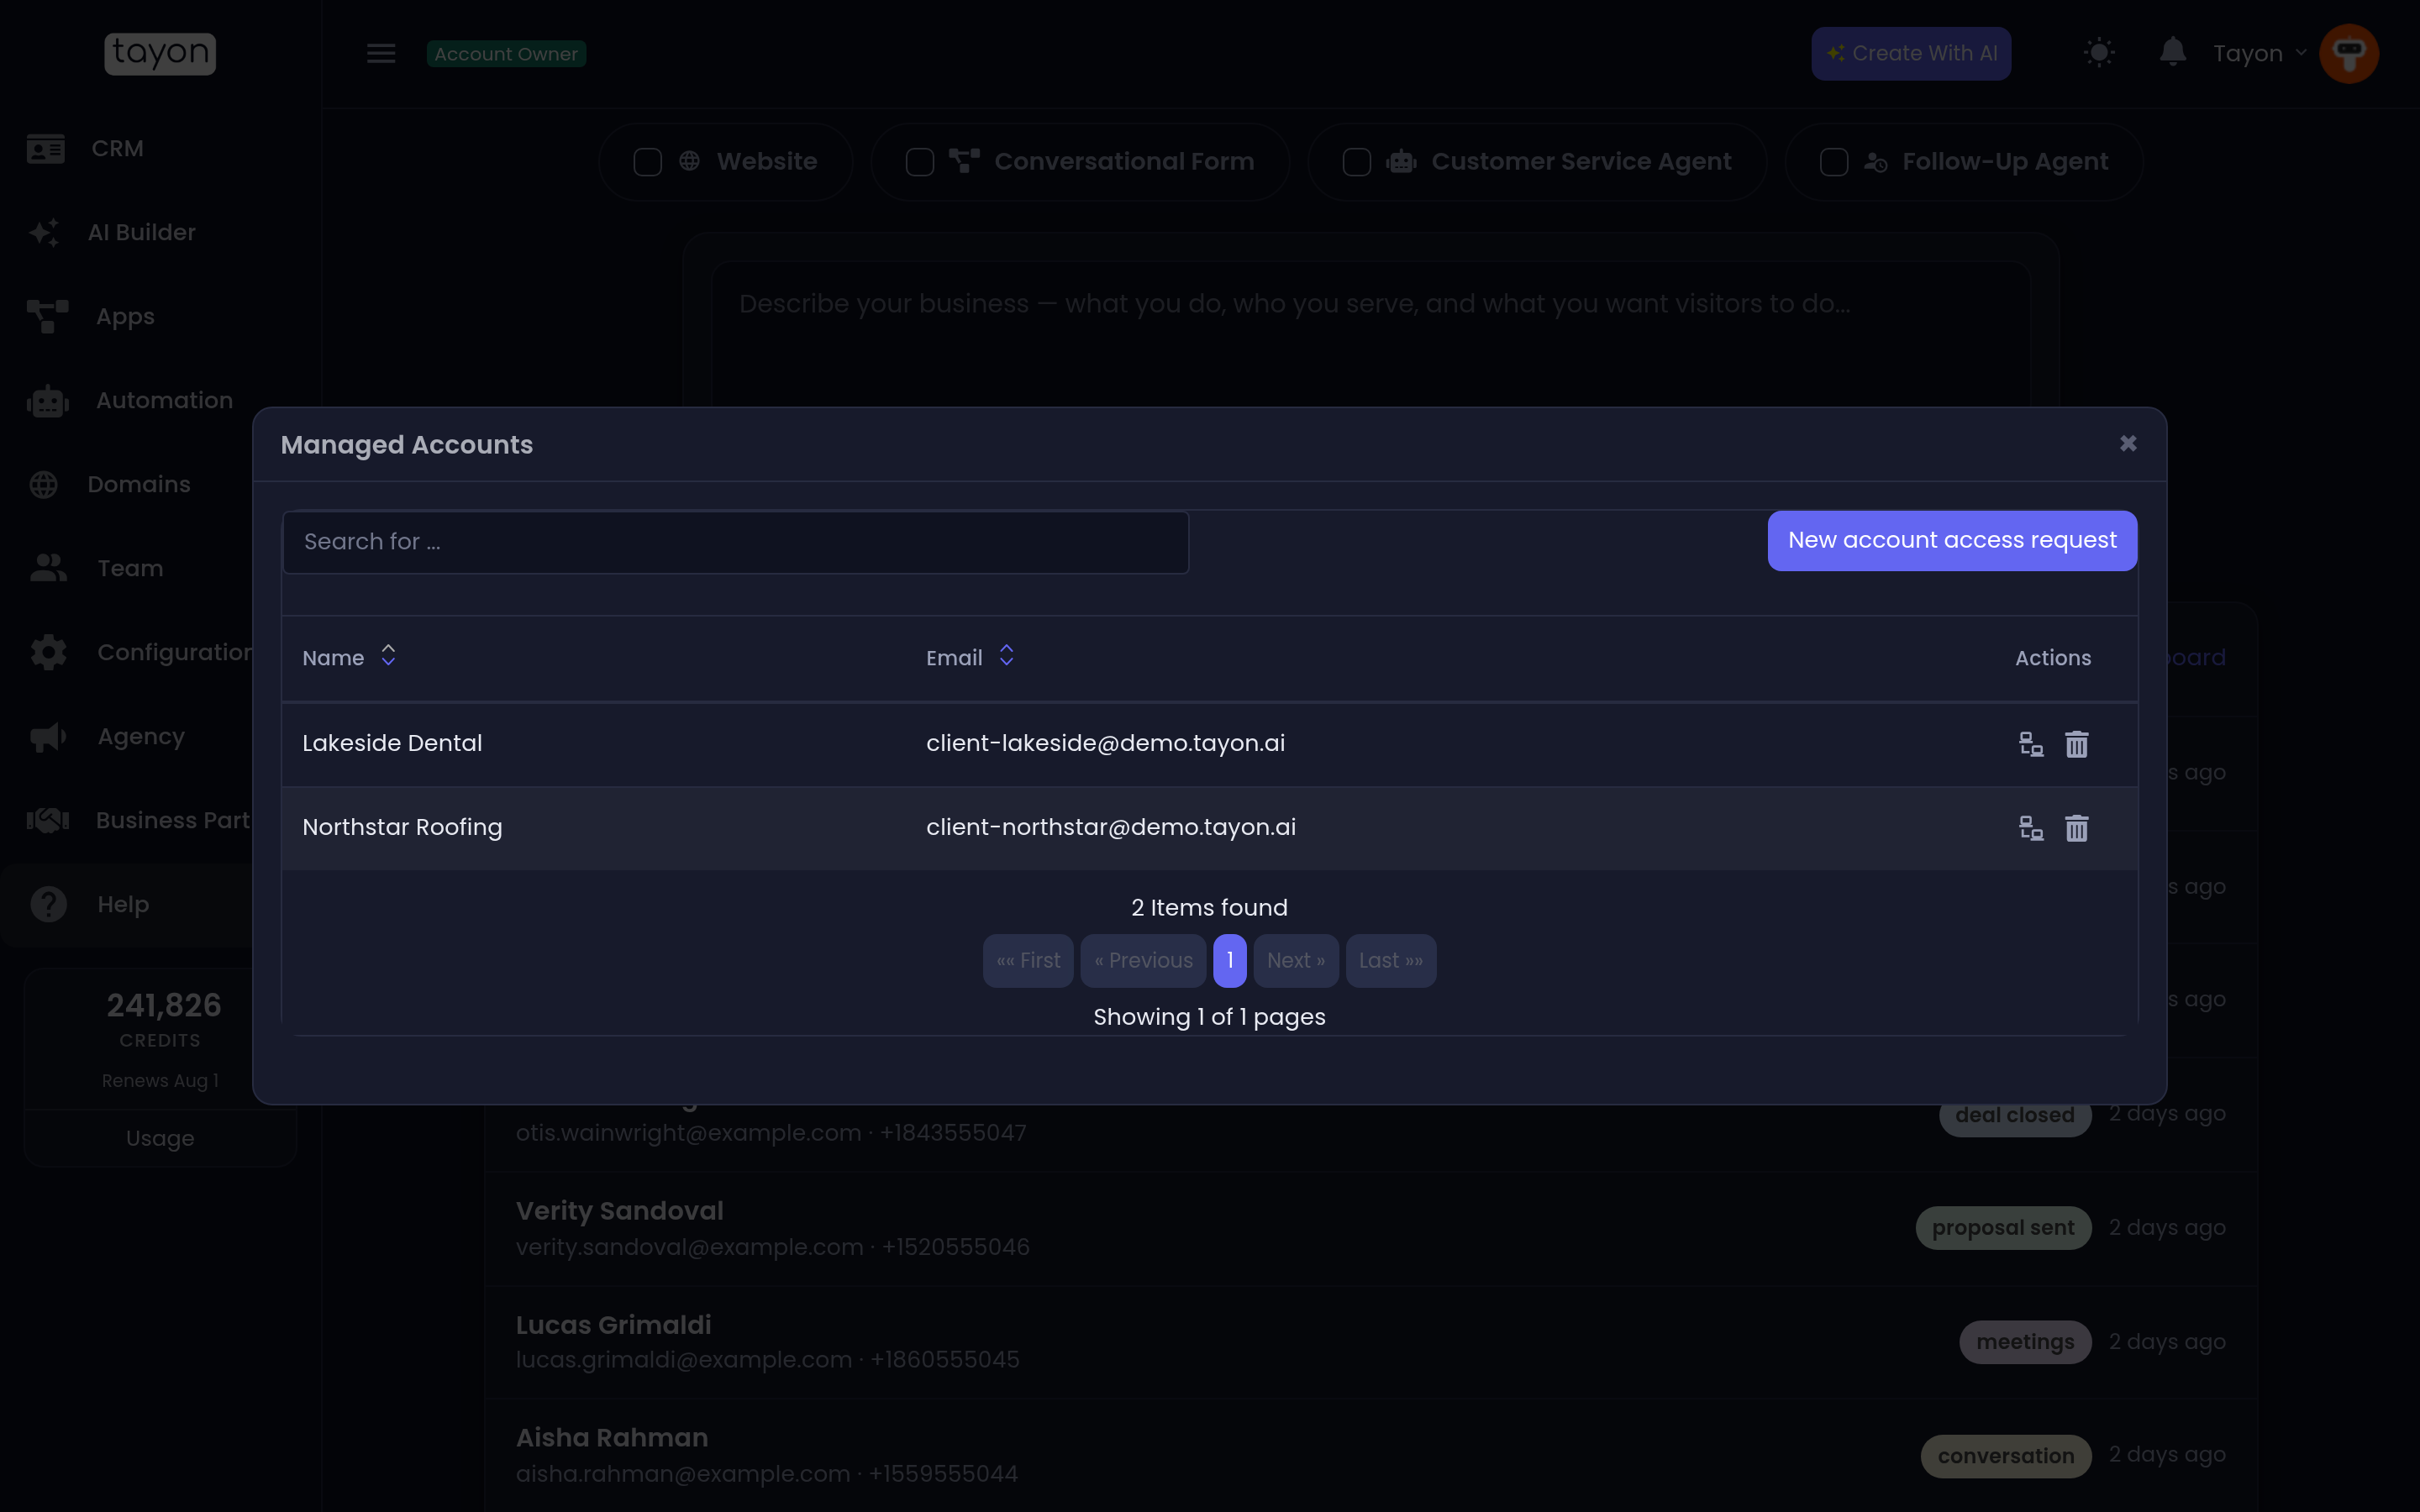Click the Create With AI button

point(1911,54)
